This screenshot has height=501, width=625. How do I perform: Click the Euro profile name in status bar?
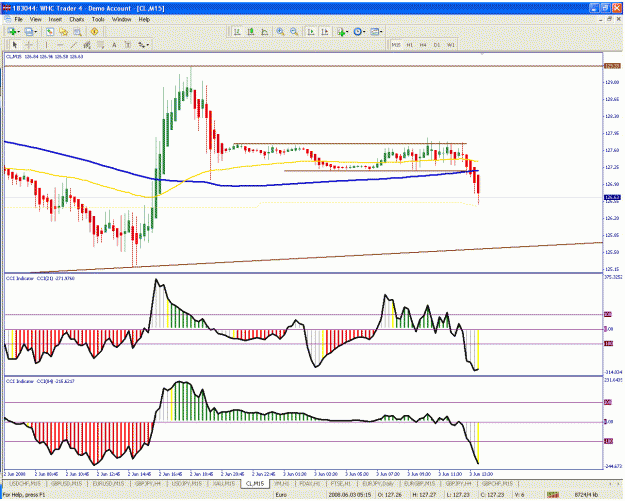tap(281, 495)
